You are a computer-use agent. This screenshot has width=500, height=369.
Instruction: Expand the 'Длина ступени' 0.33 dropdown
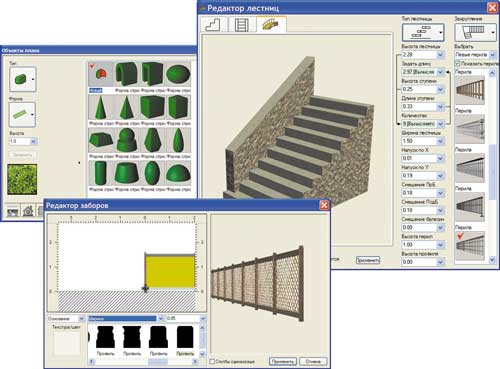click(440, 107)
